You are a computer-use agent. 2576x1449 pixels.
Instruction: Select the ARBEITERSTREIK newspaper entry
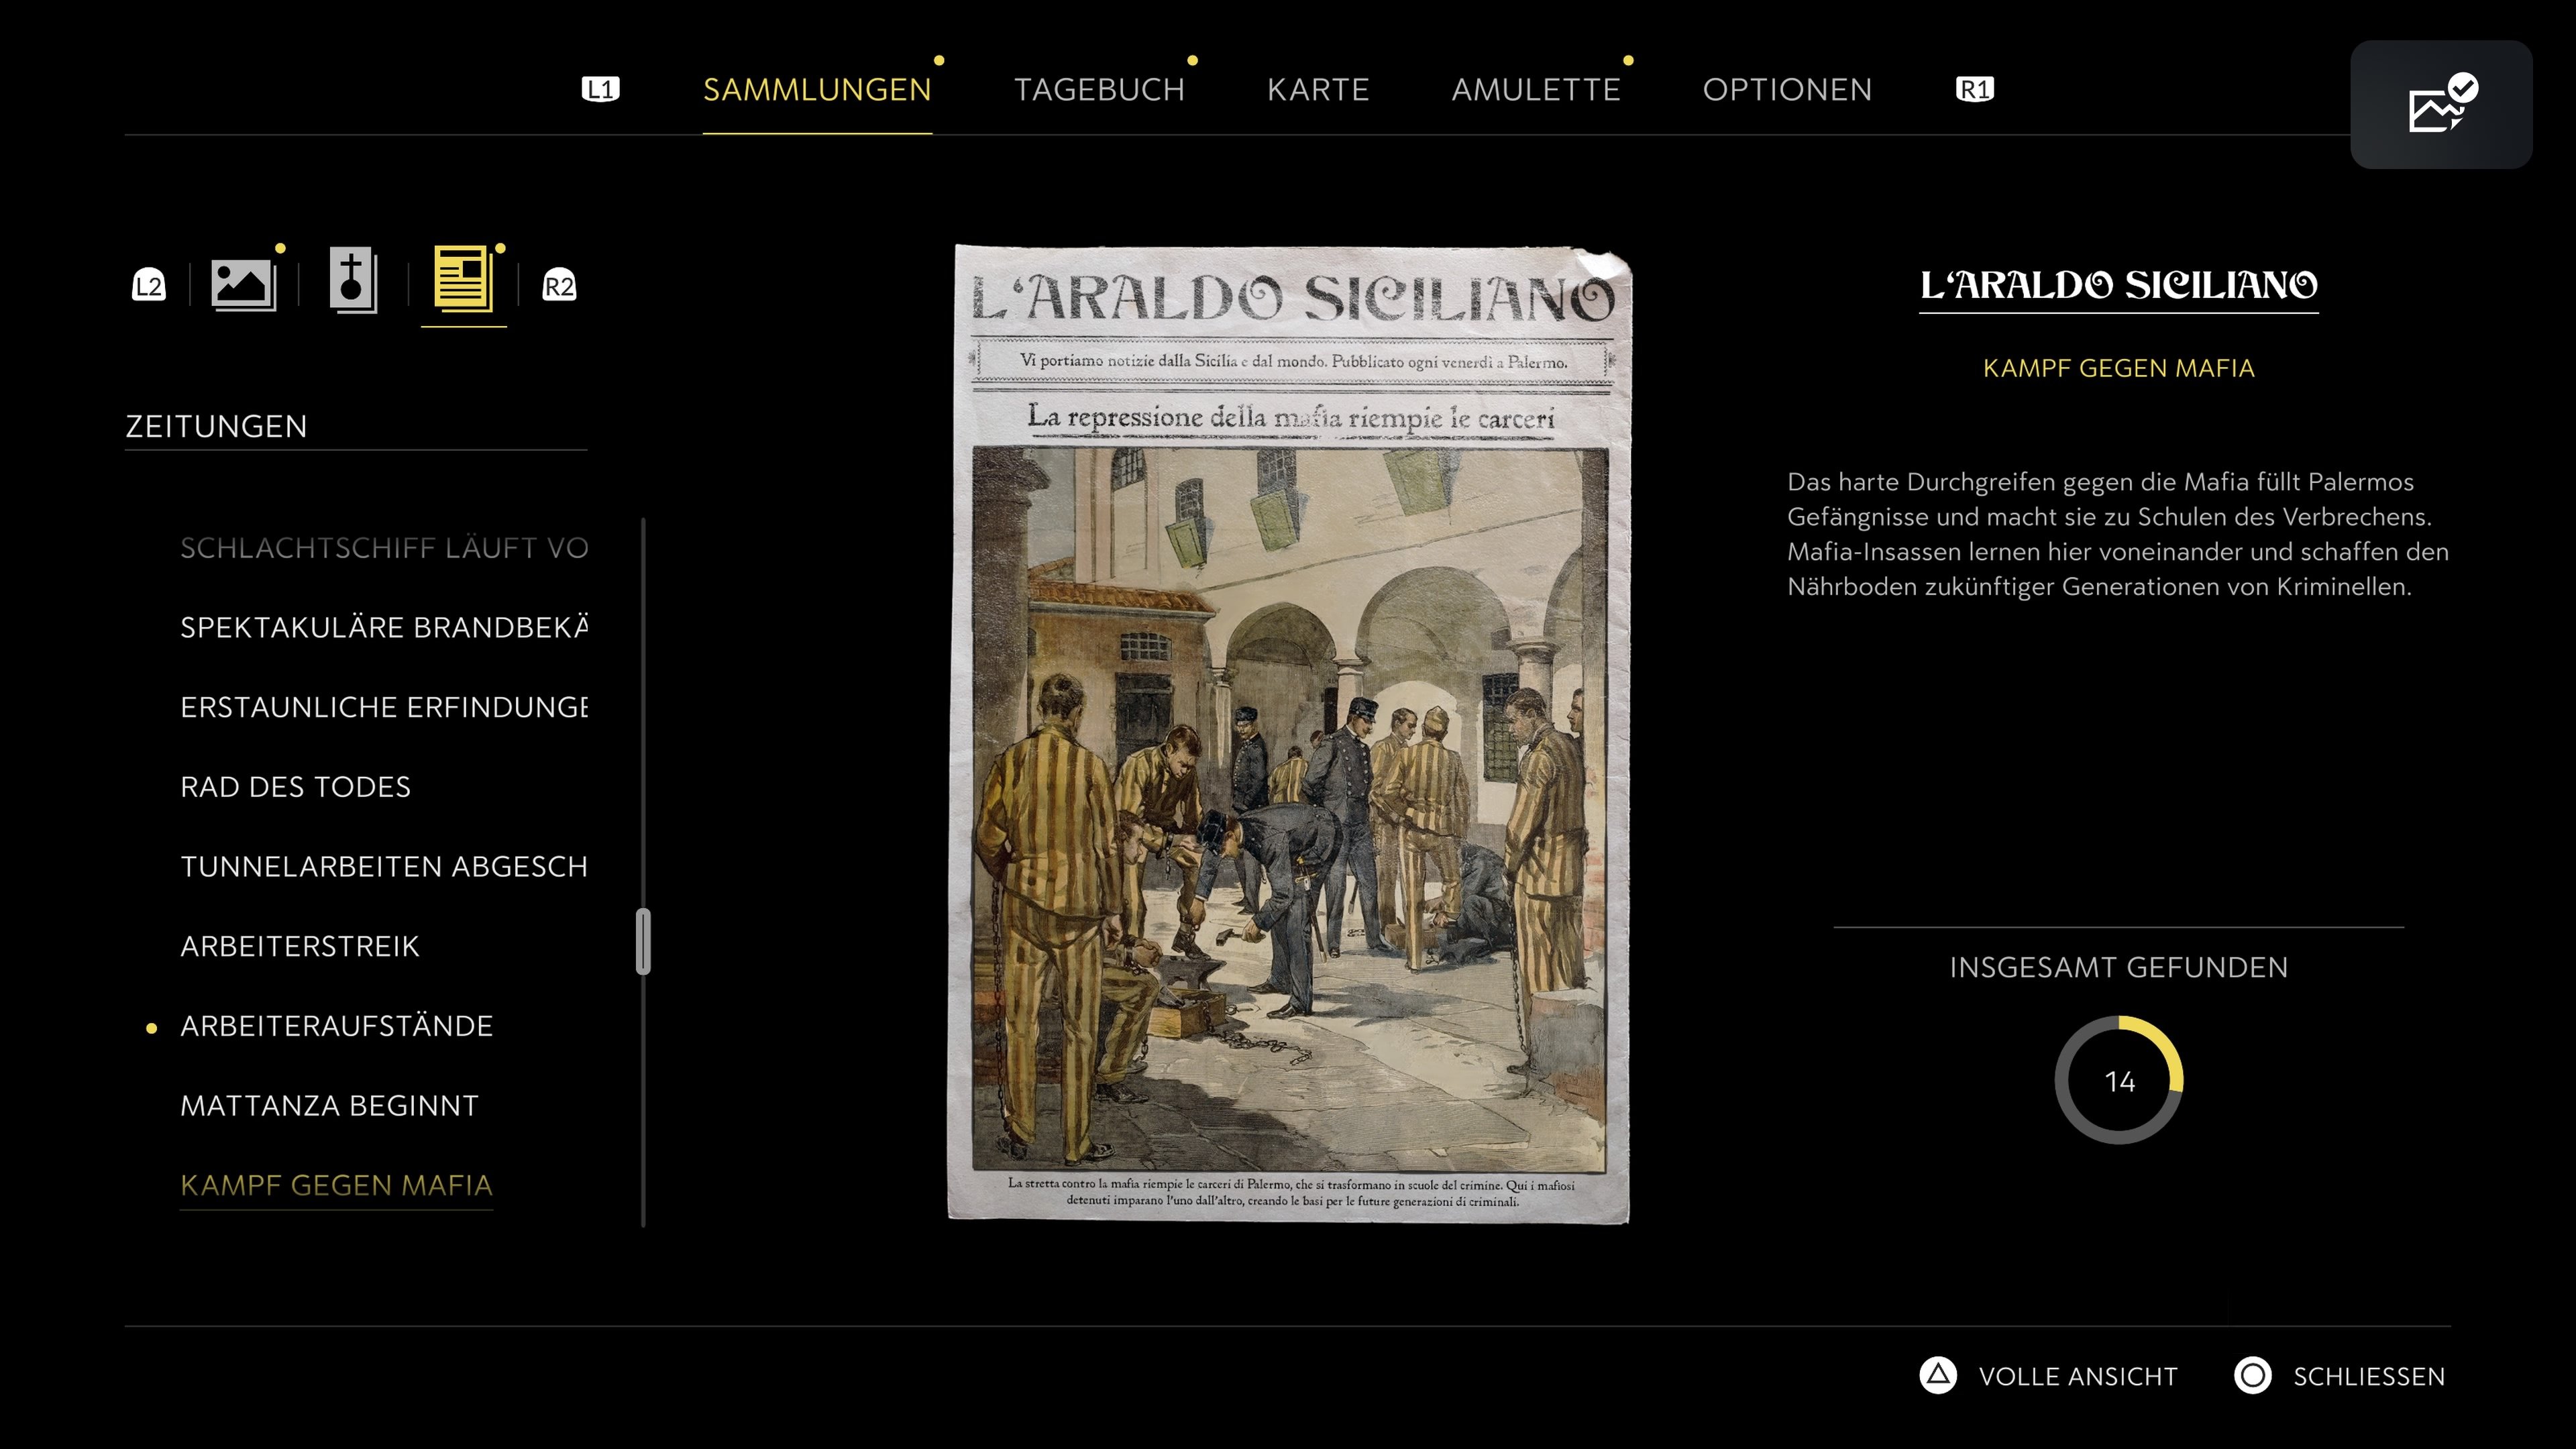coord(299,946)
